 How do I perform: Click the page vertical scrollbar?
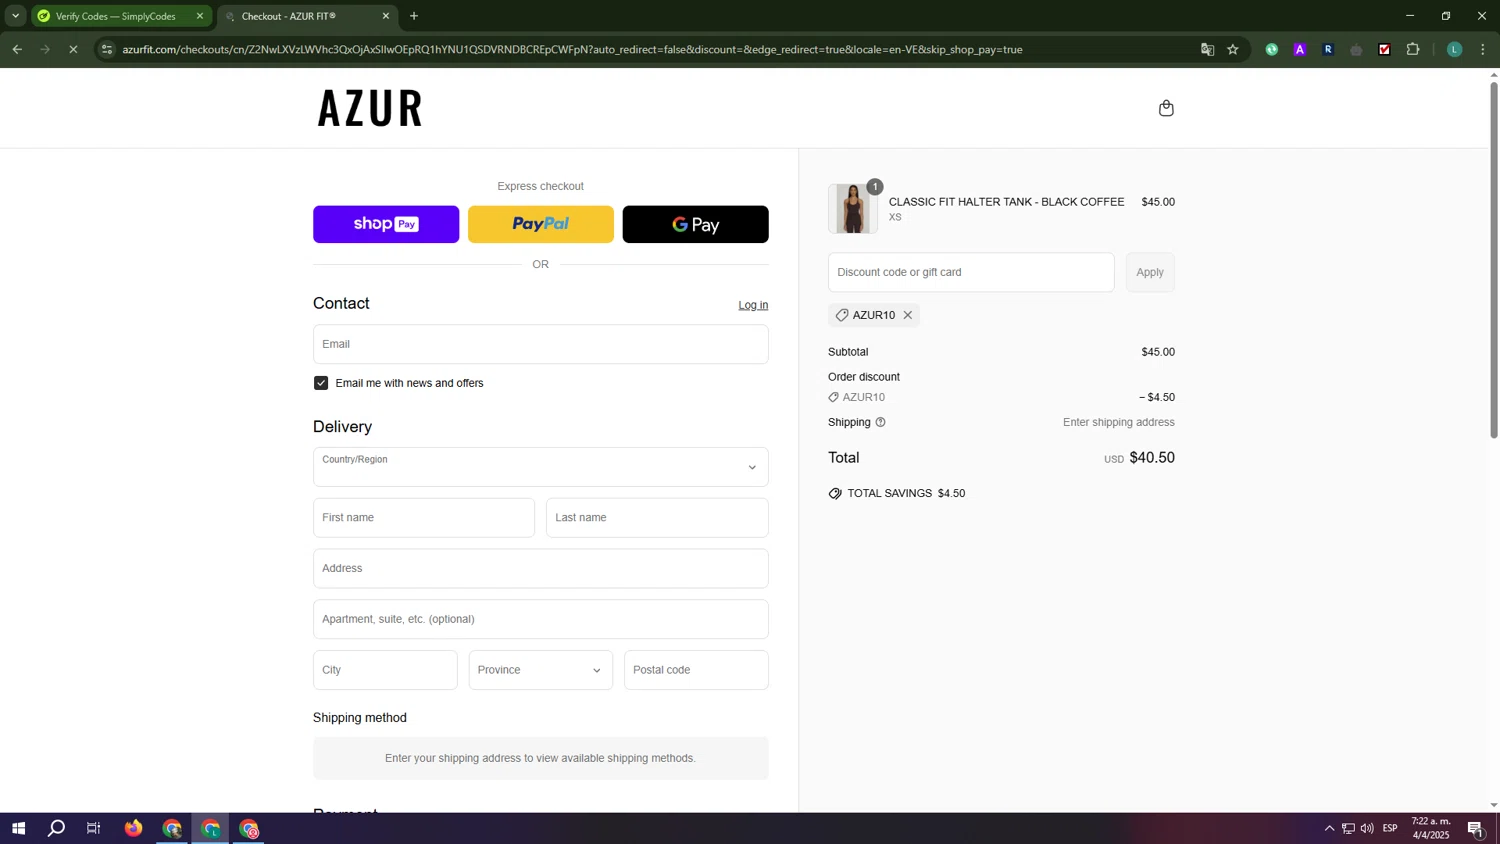tap(1494, 260)
